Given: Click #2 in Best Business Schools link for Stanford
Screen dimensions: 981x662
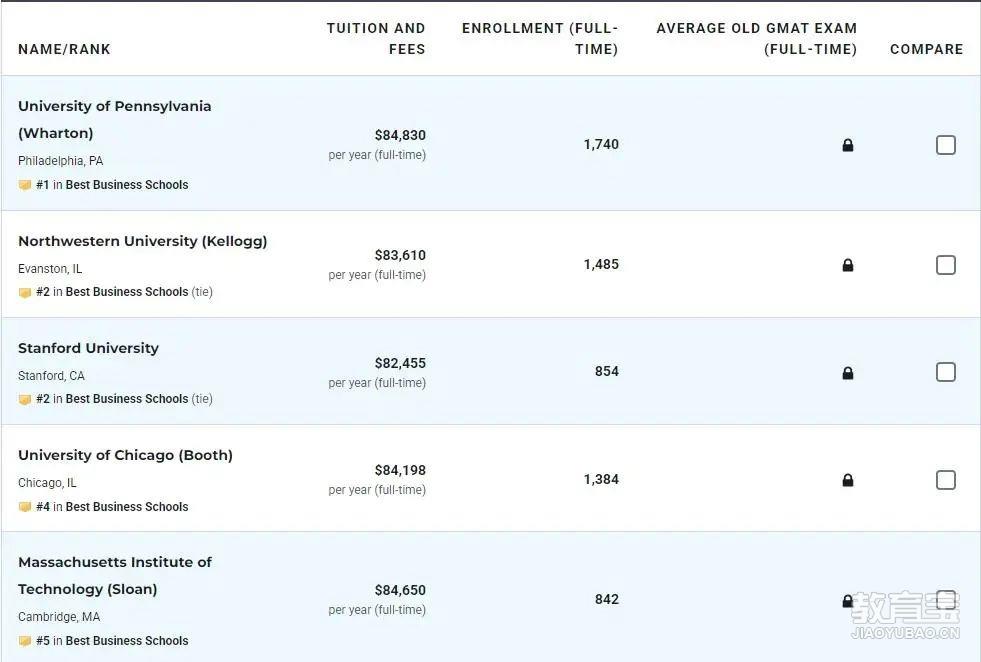Looking at the screenshot, I should pyautogui.click(x=112, y=399).
